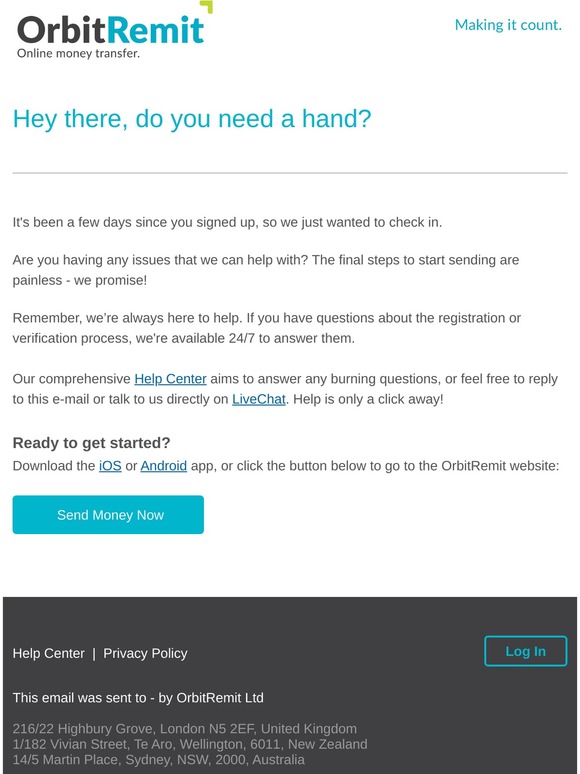Click the 'Ready to get started?' subheading
Screen dimensions: 580x774
(91, 443)
